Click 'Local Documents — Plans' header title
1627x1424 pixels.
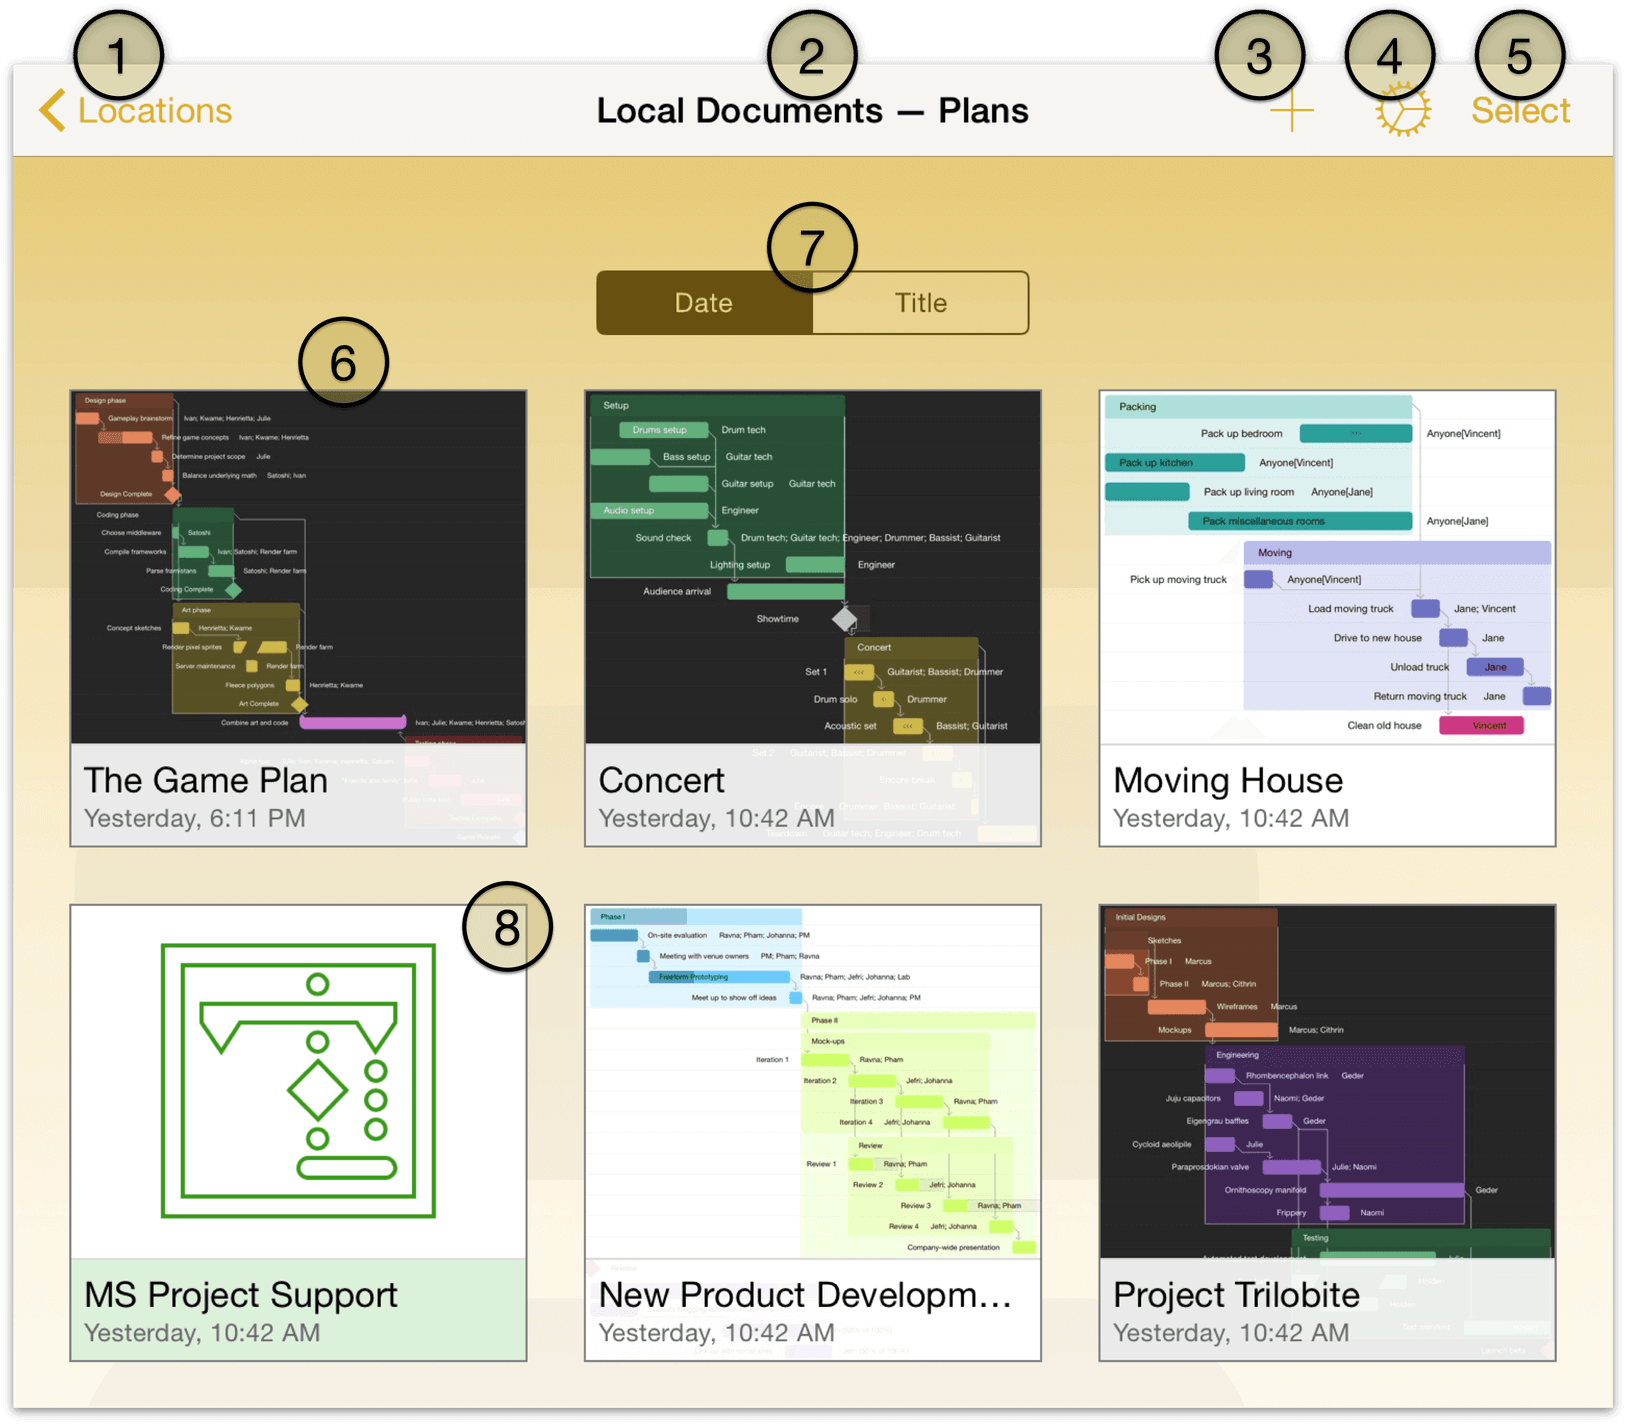[812, 110]
